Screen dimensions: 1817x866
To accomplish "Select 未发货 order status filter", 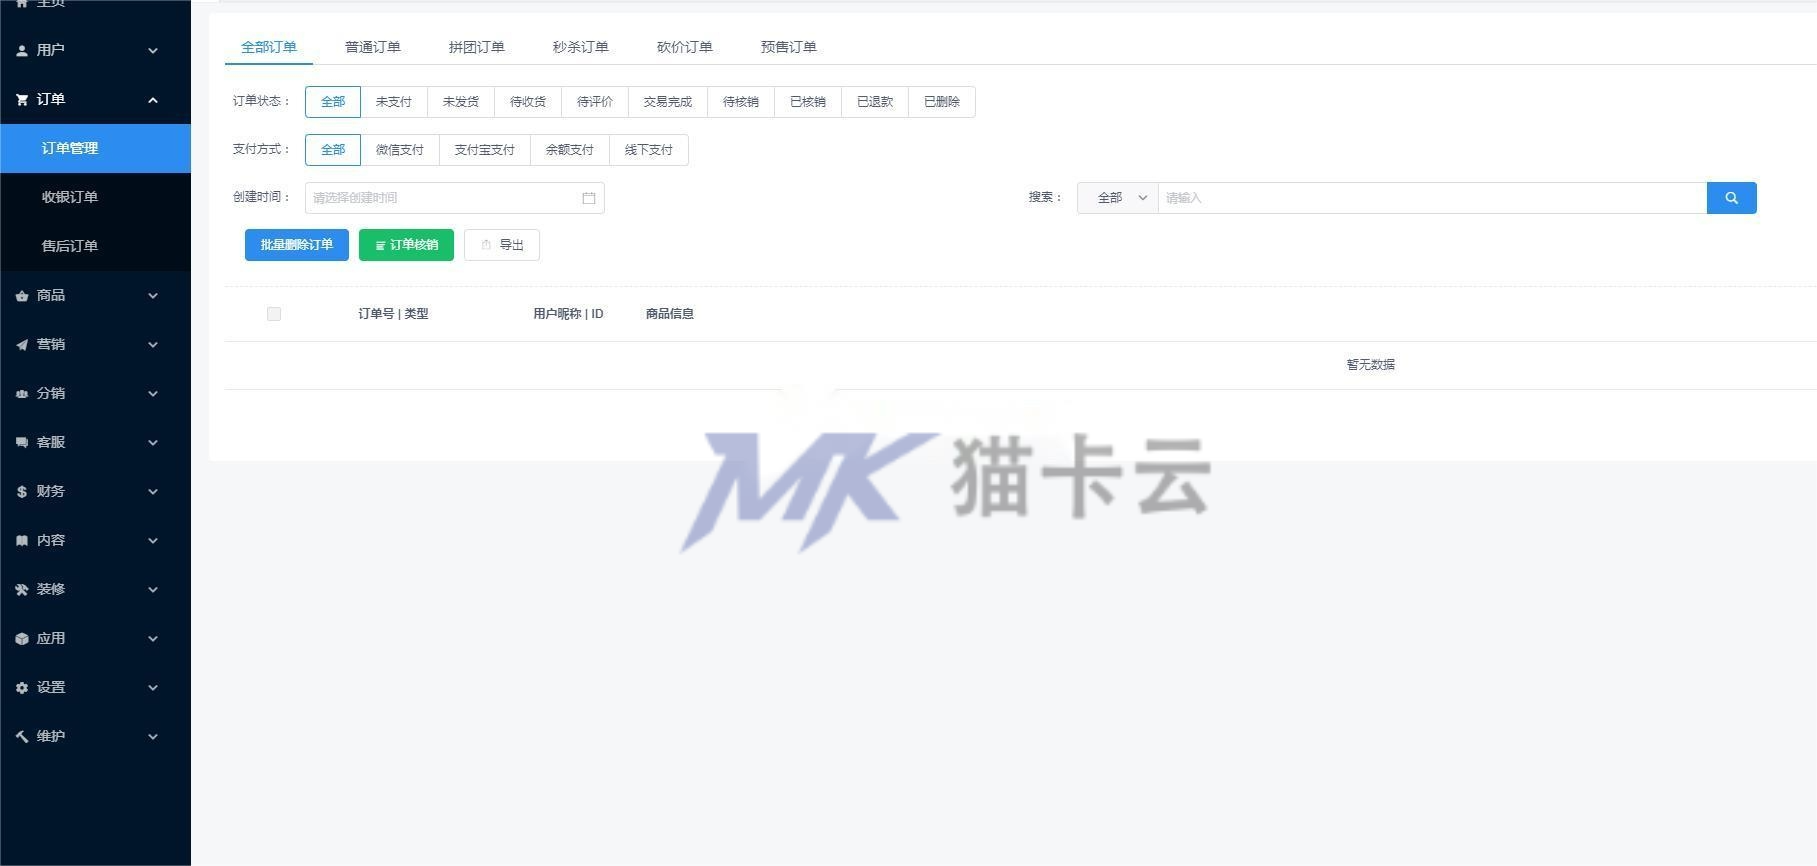I will pos(461,102).
